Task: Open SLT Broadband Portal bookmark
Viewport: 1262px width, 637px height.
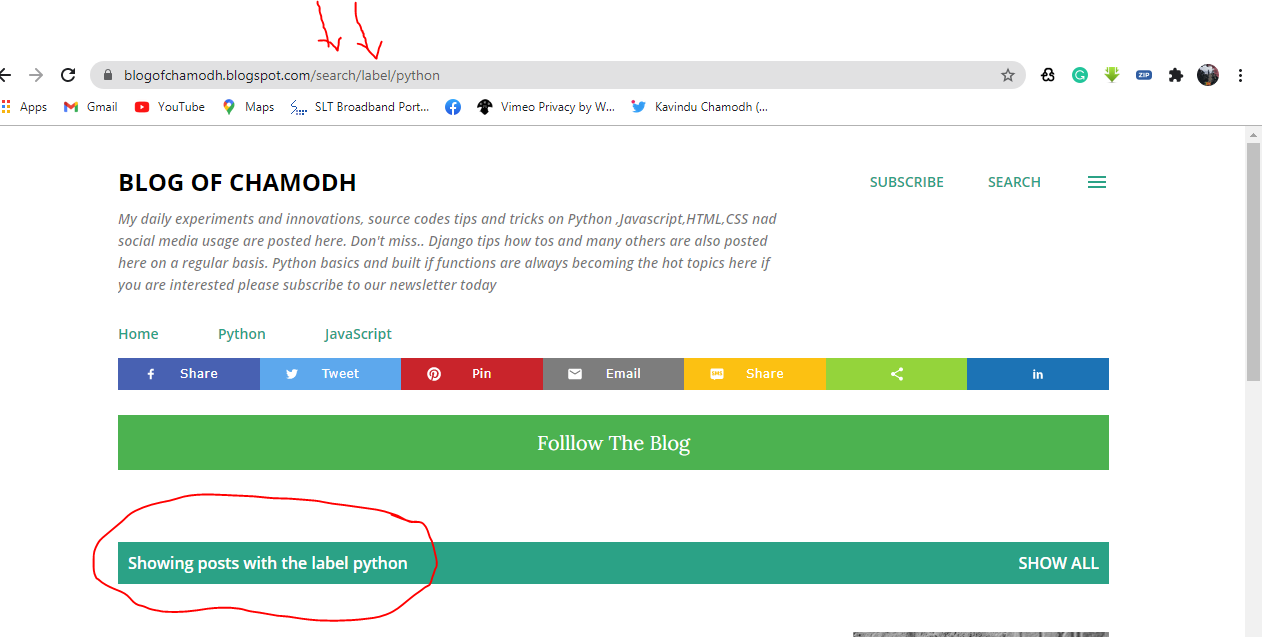Action: [360, 107]
